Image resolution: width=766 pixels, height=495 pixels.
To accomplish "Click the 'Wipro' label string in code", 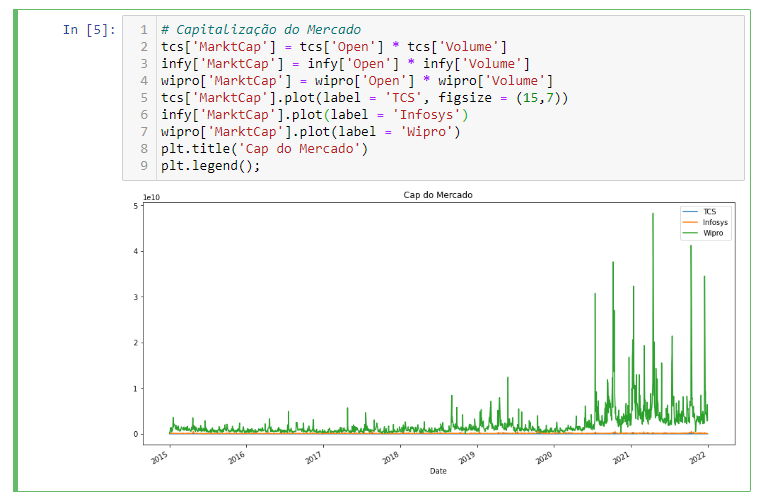I will (x=430, y=131).
